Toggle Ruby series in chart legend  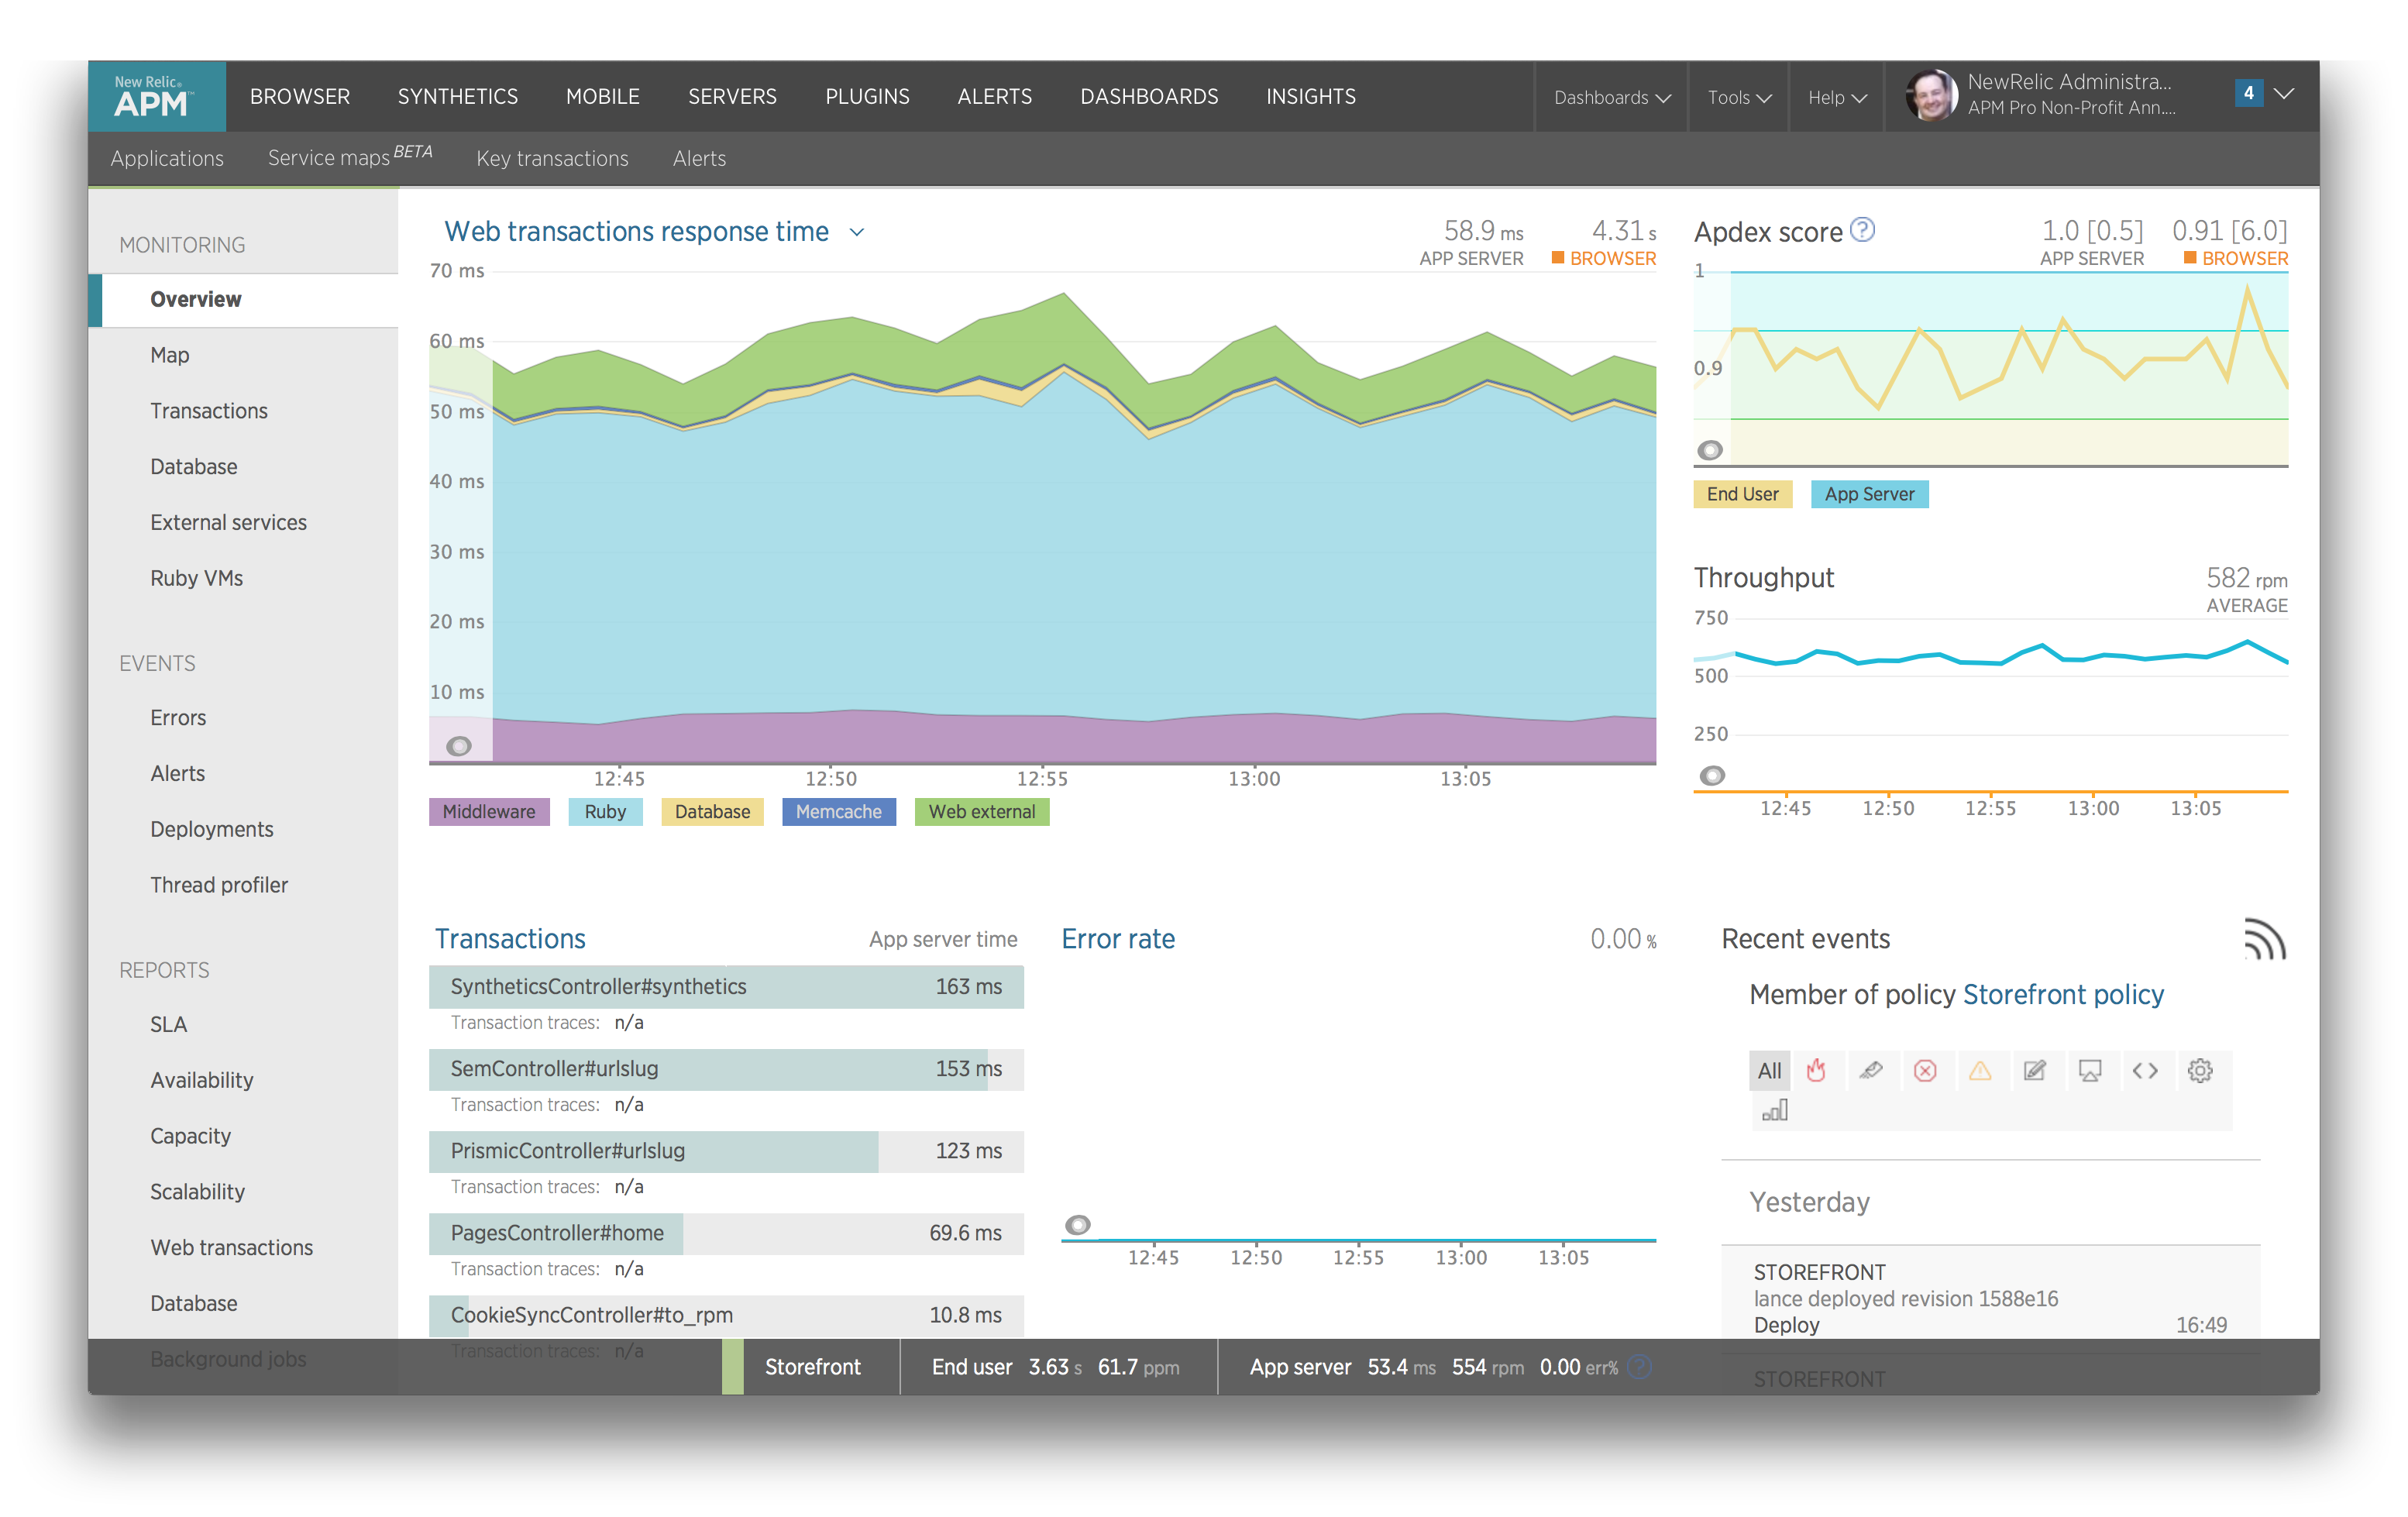pyautogui.click(x=606, y=811)
